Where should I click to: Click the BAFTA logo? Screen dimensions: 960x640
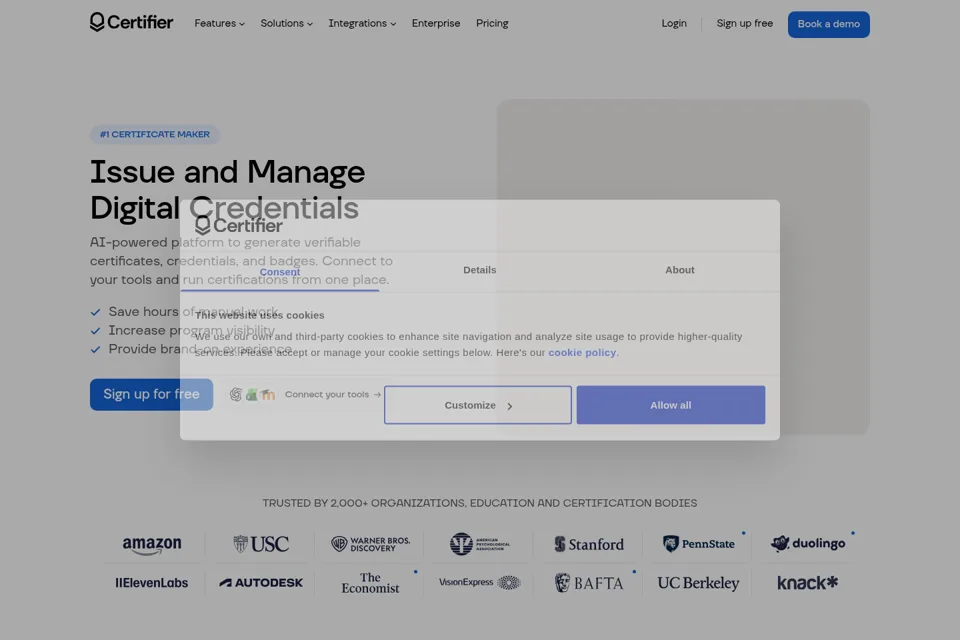[589, 583]
